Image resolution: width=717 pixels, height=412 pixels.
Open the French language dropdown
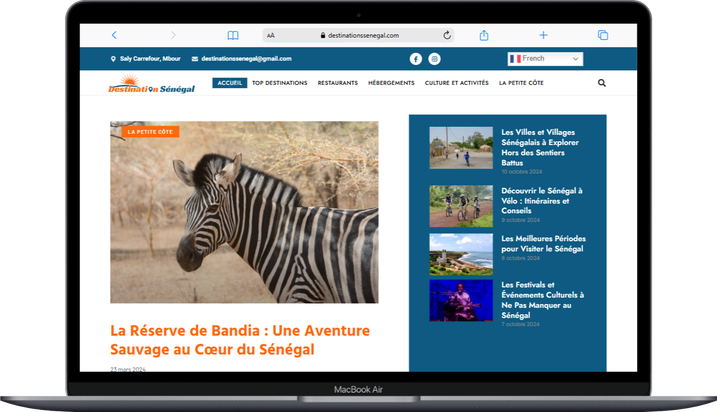point(545,59)
